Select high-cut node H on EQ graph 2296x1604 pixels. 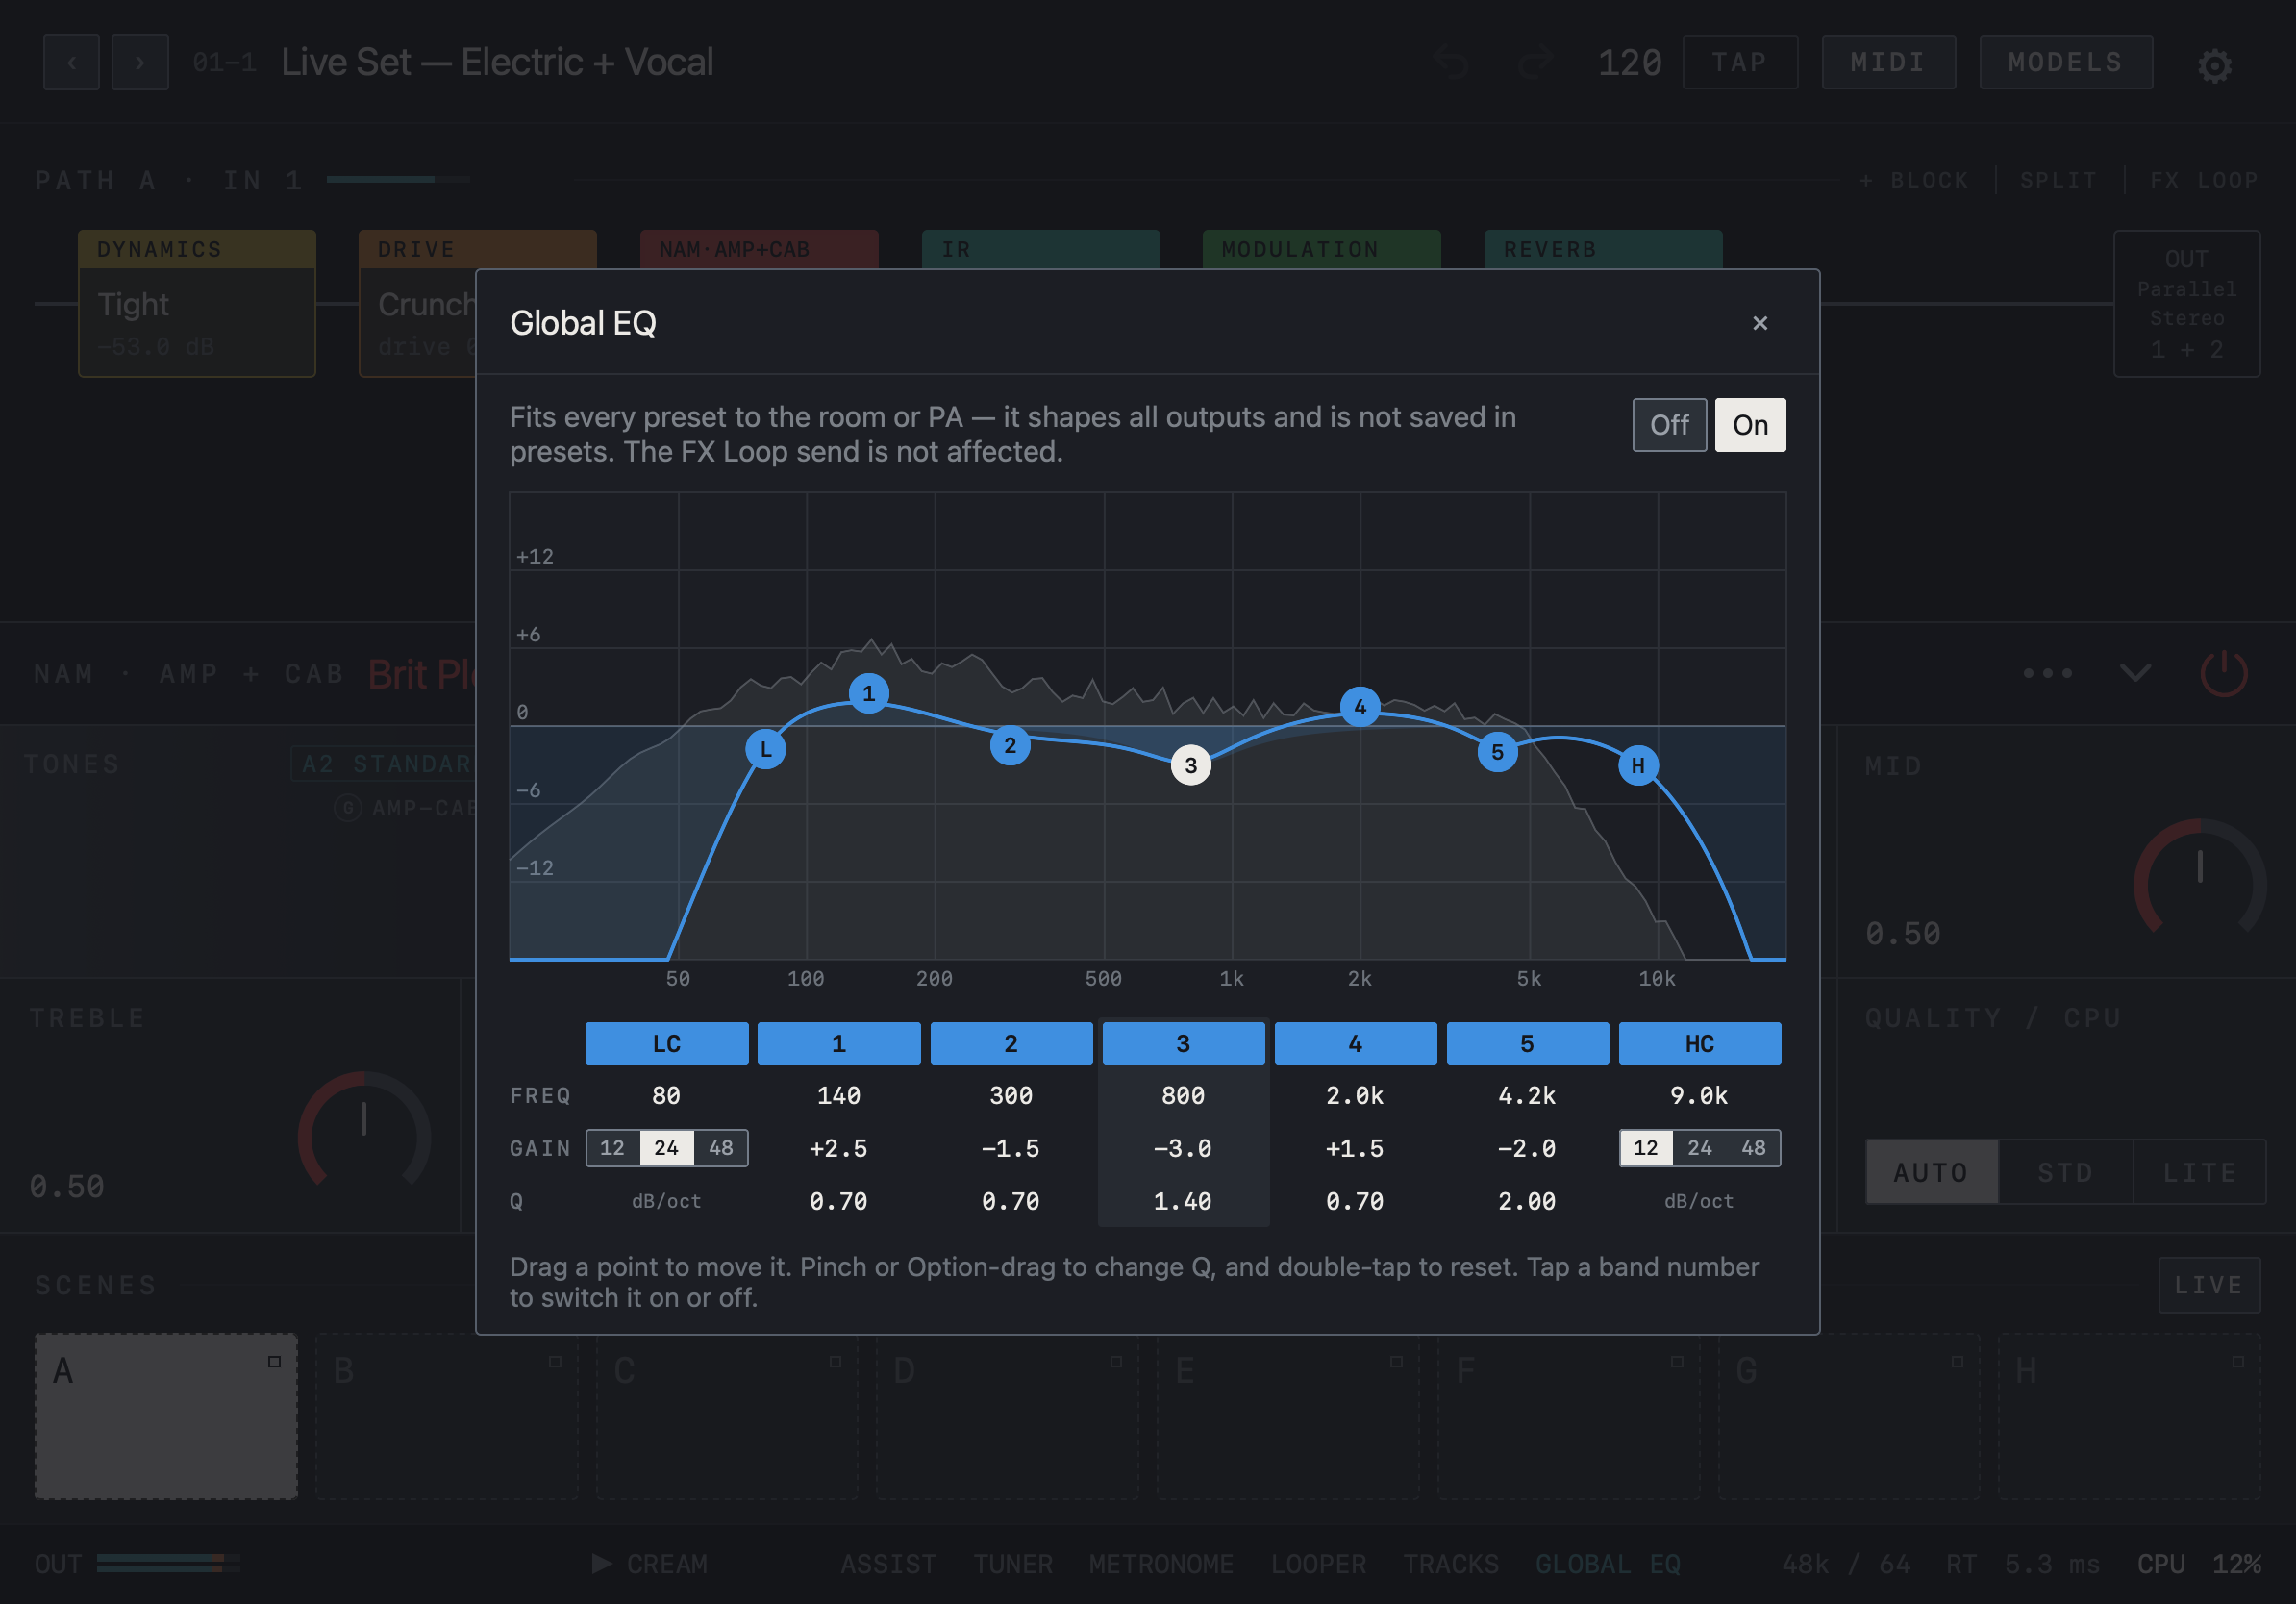point(1637,765)
